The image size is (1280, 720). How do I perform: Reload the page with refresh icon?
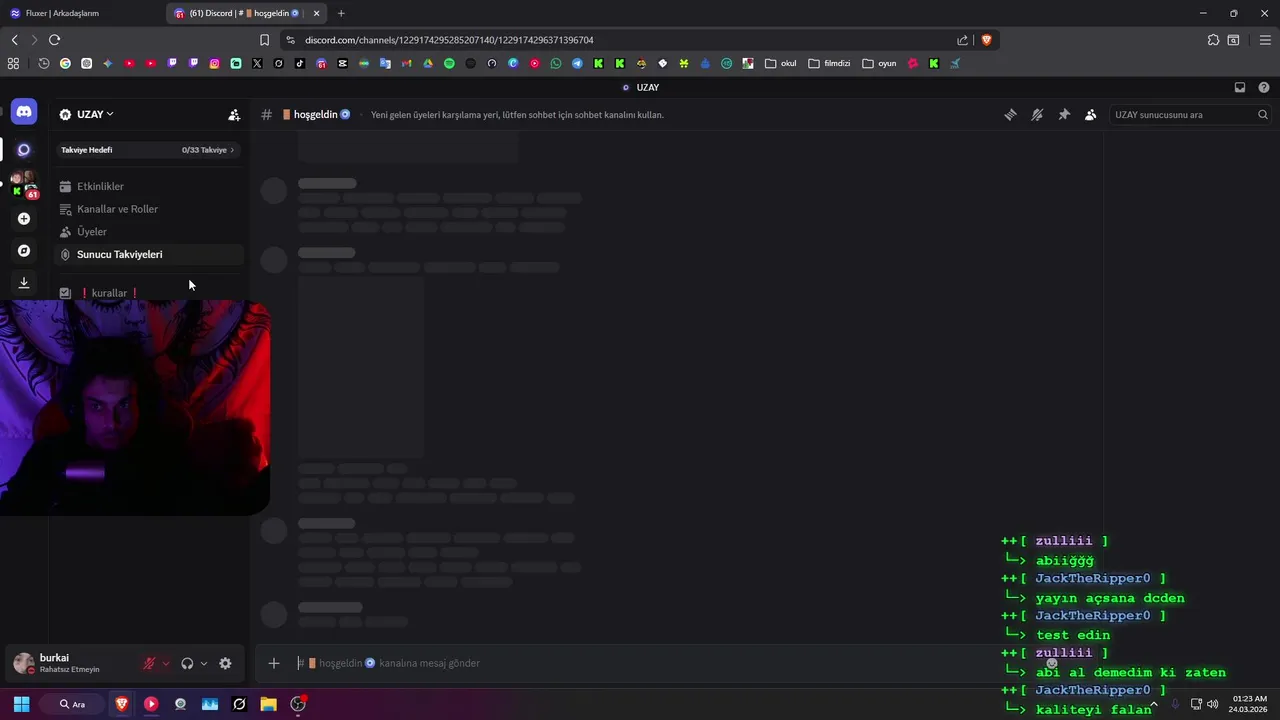point(54,40)
